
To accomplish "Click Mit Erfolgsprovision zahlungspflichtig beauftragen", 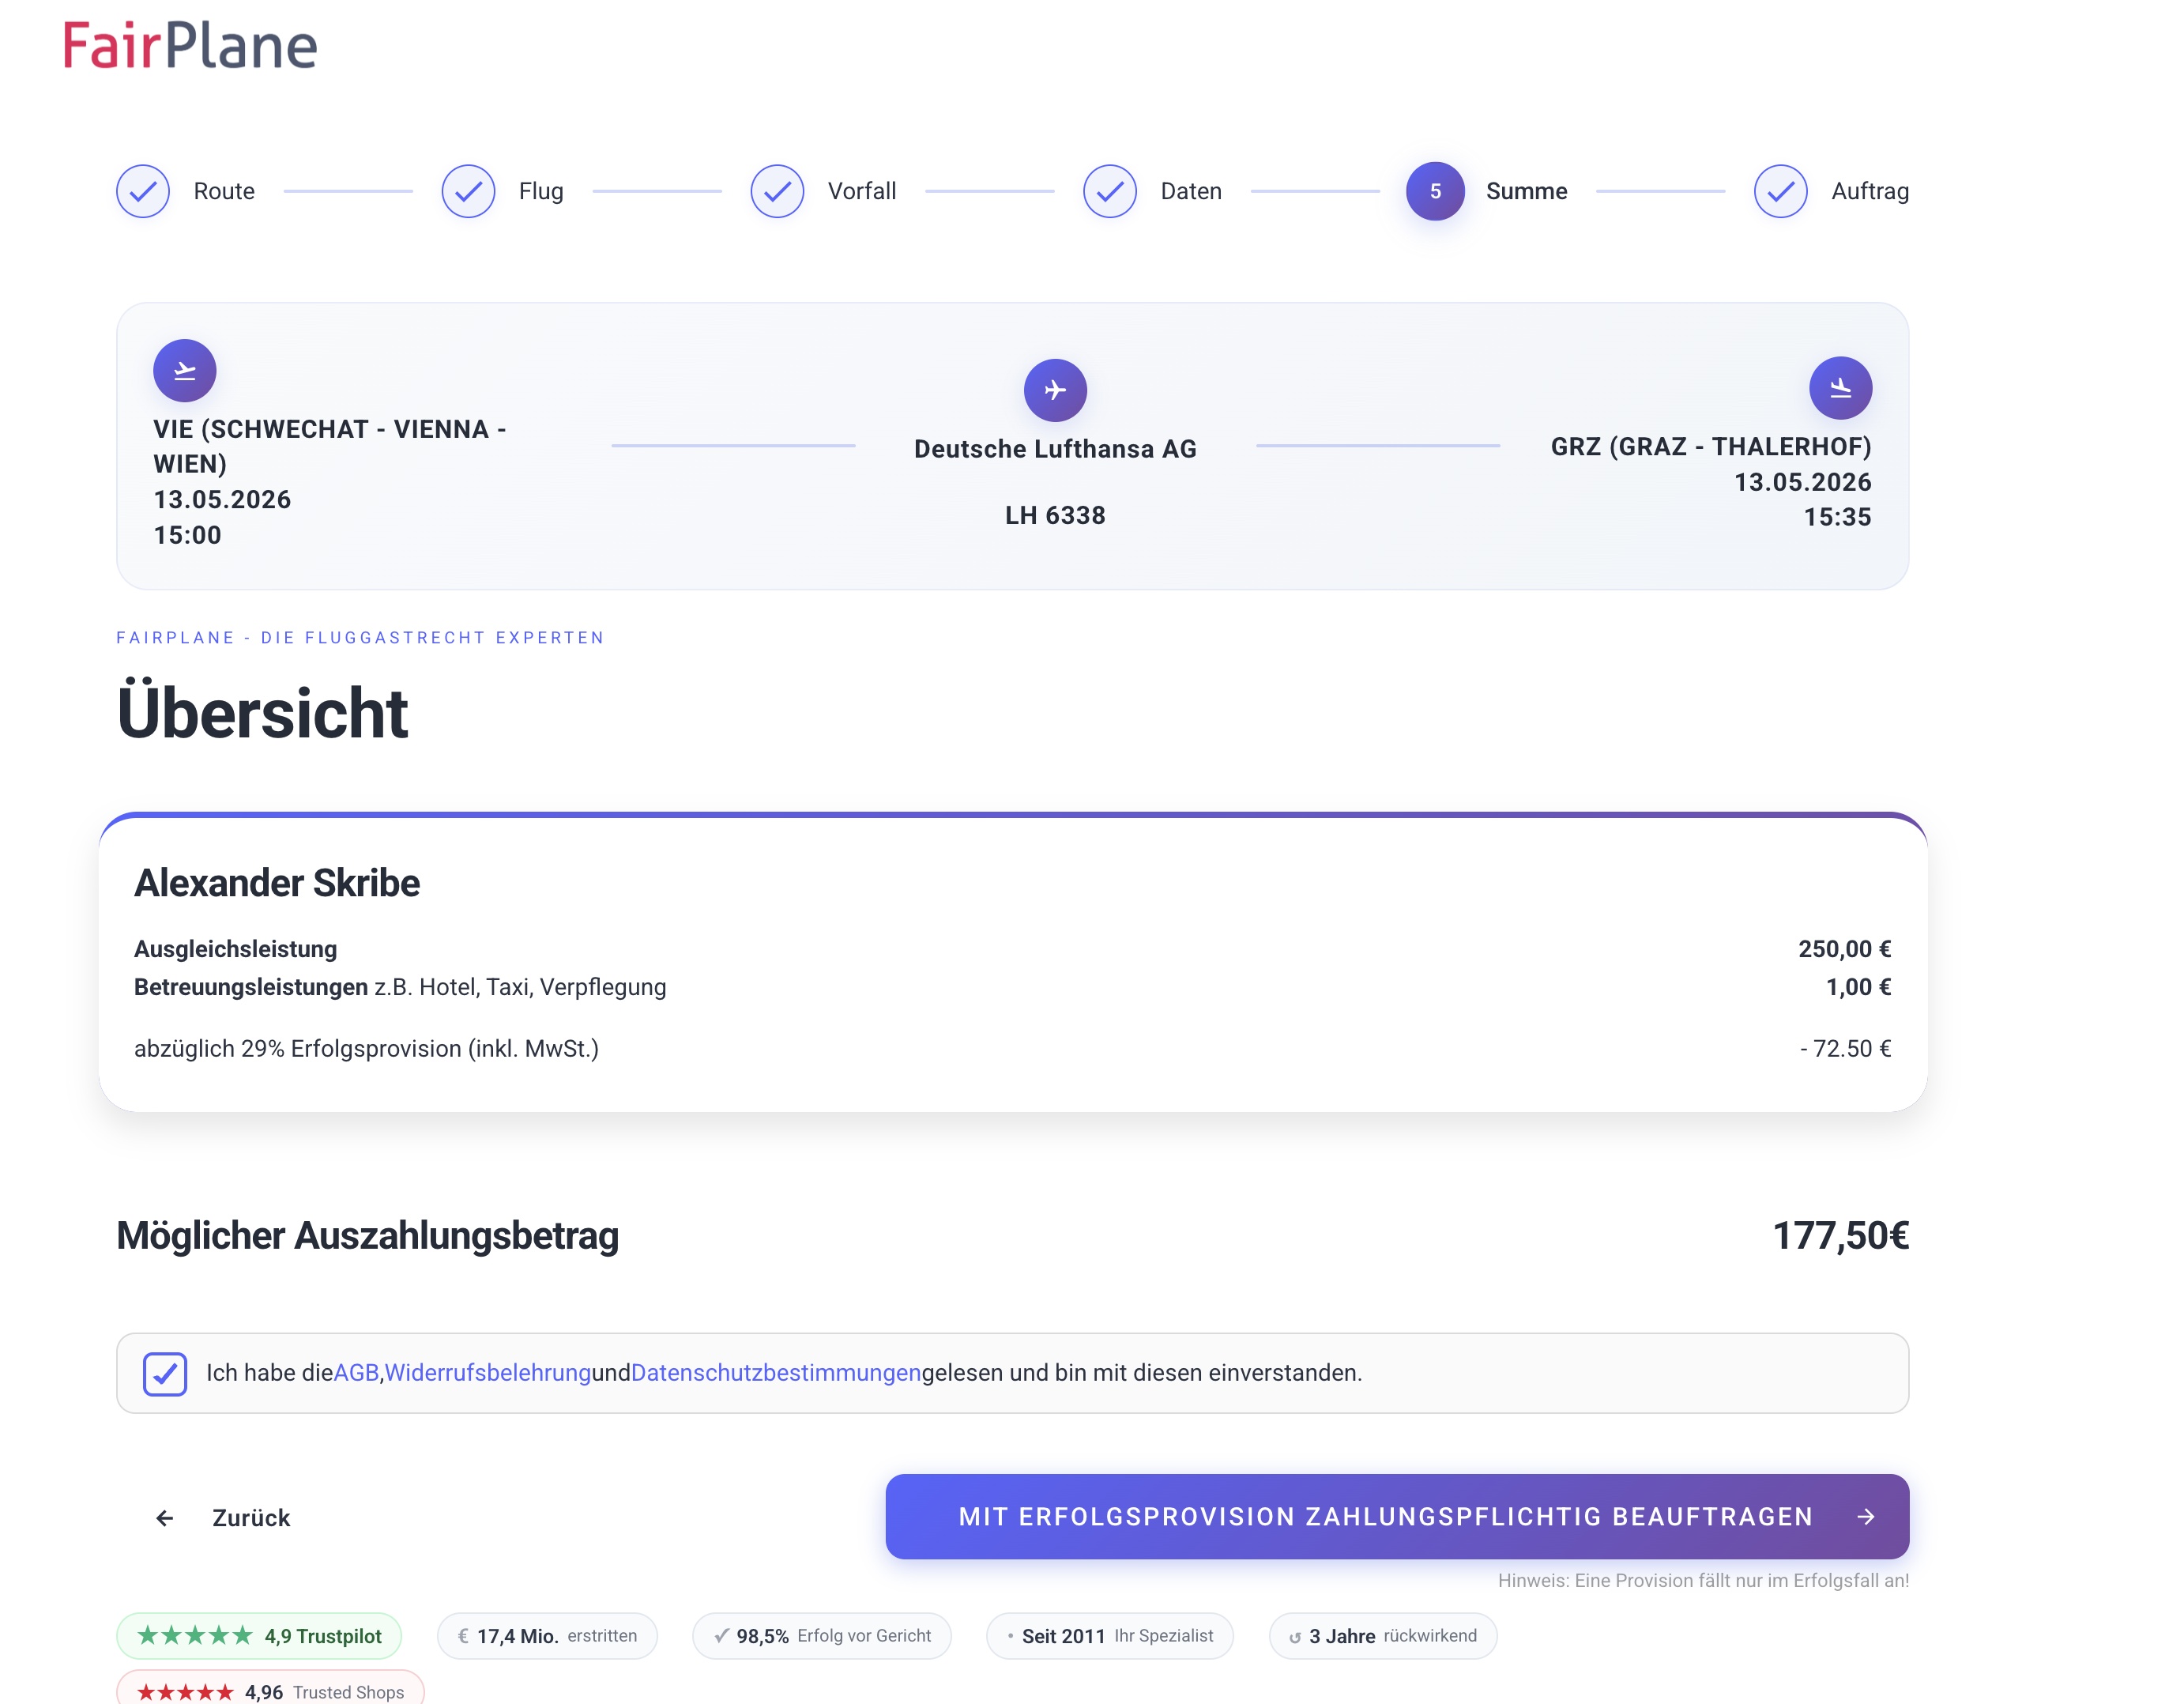I will pos(1397,1516).
